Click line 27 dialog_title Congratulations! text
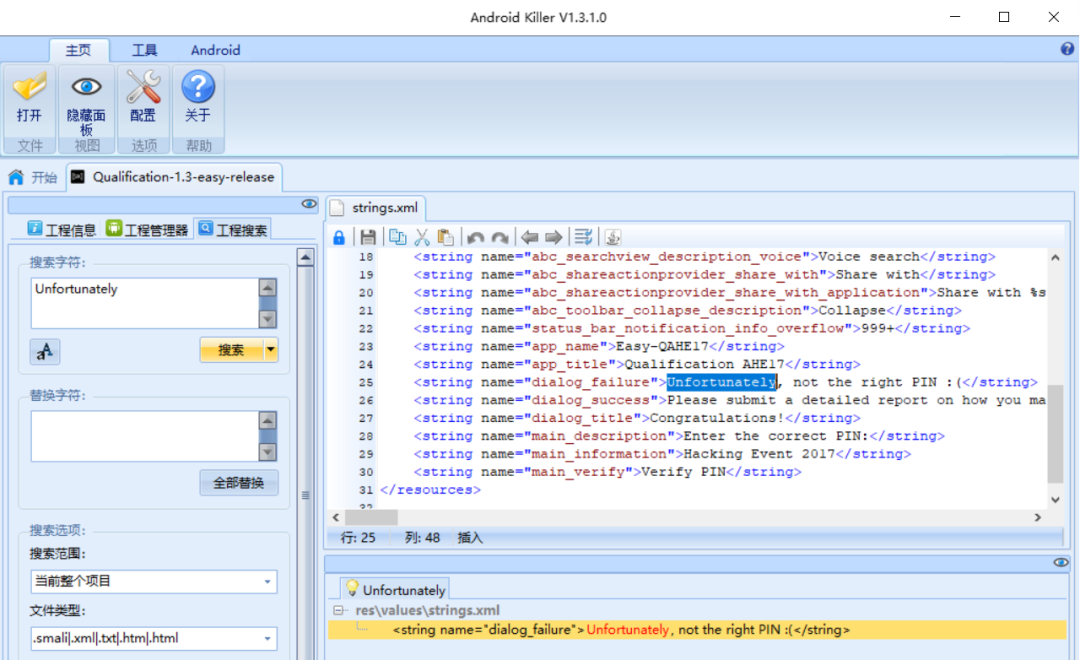Image resolution: width=1080 pixels, height=660 pixels. [x=637, y=418]
